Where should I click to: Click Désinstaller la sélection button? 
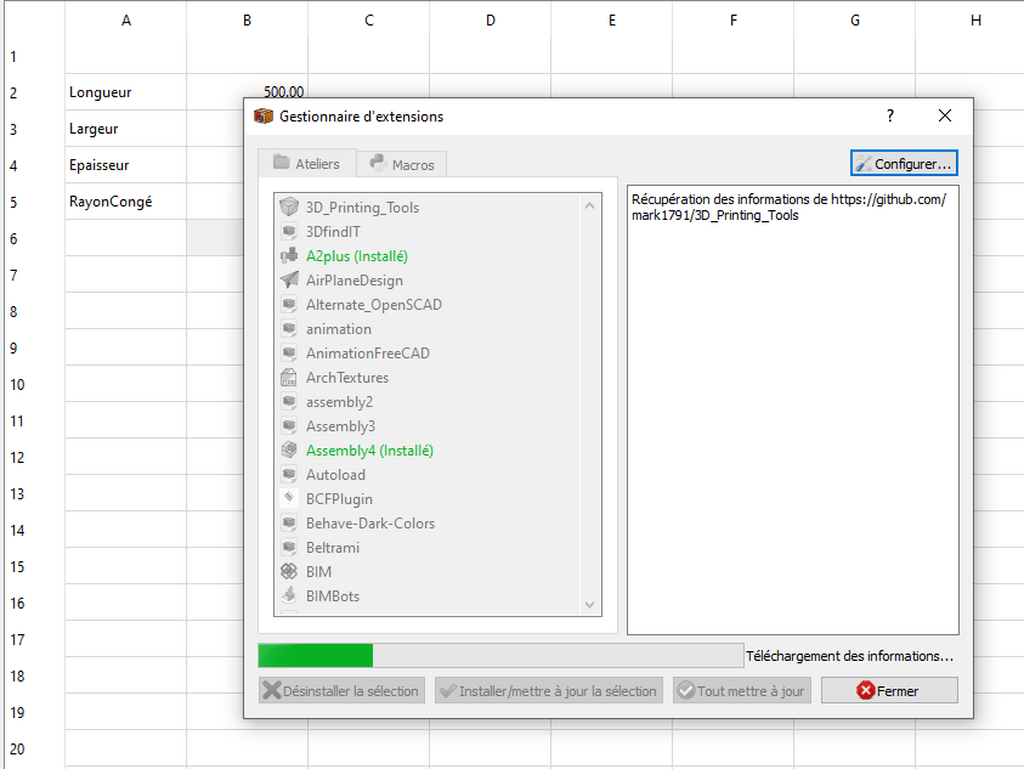[342, 691]
